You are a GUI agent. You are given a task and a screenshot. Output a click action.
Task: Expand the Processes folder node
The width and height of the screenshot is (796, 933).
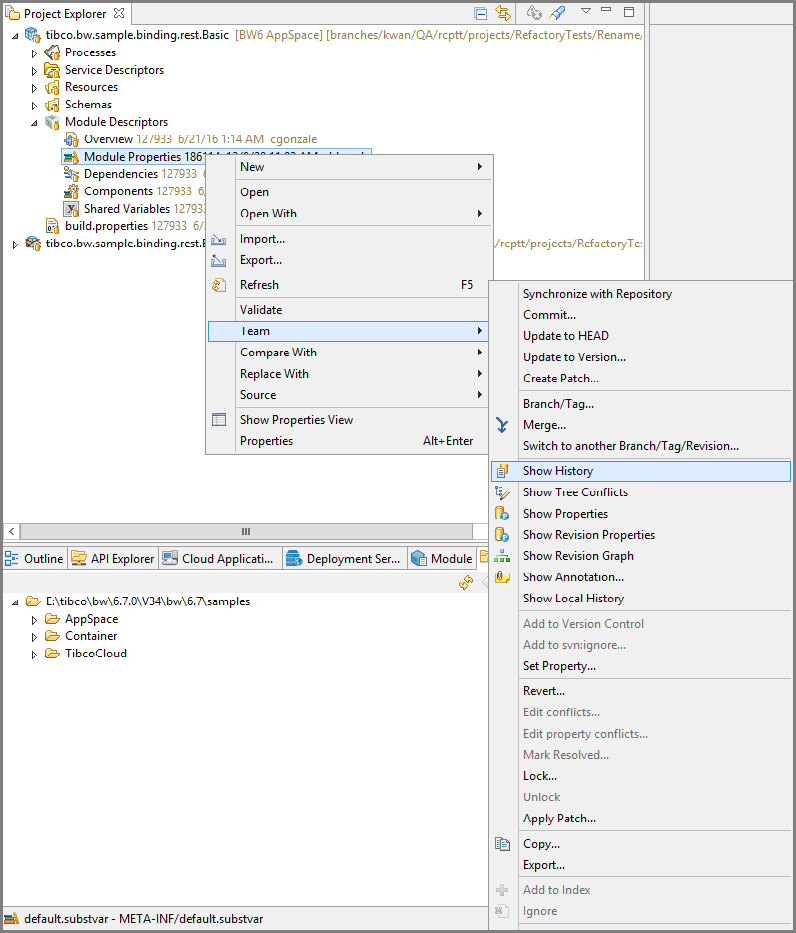click(34, 53)
